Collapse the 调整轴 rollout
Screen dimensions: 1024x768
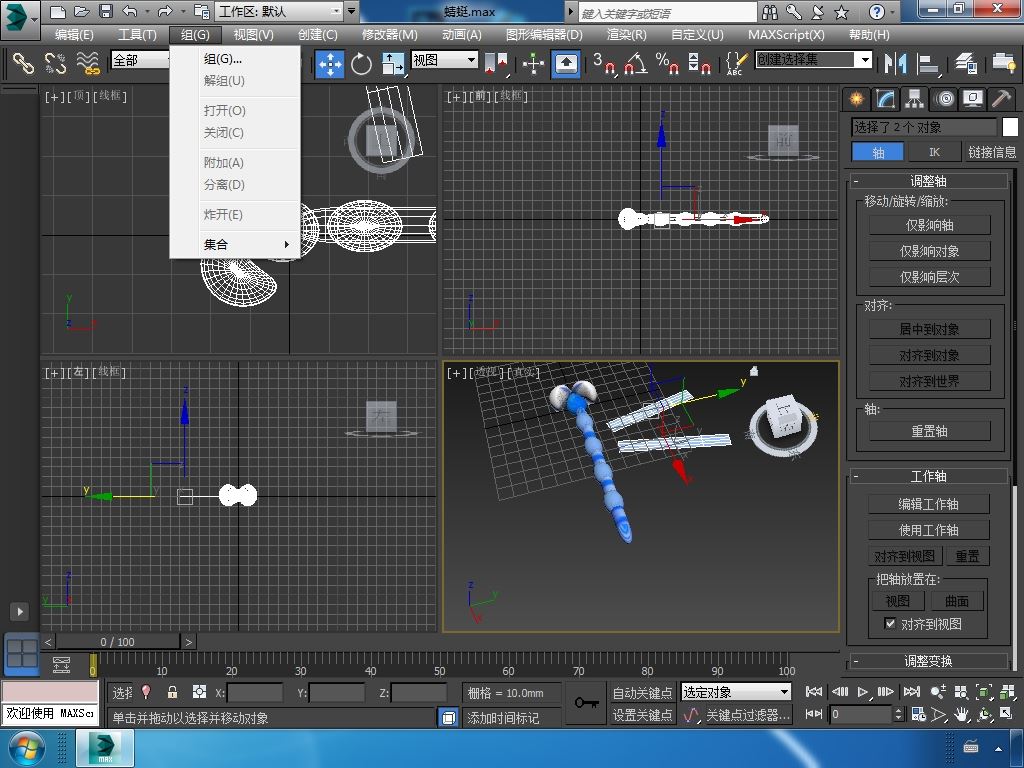coord(927,181)
